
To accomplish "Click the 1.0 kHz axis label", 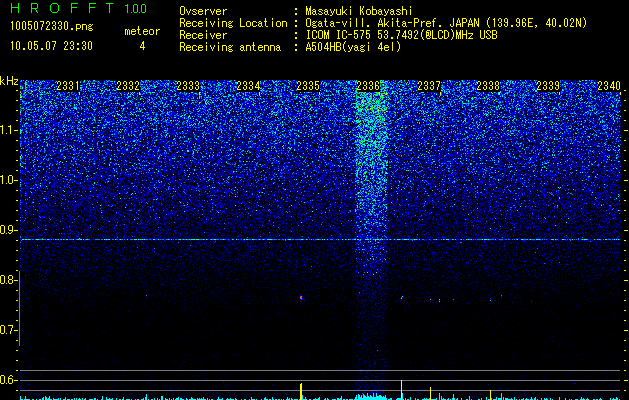I will click(x=9, y=180).
